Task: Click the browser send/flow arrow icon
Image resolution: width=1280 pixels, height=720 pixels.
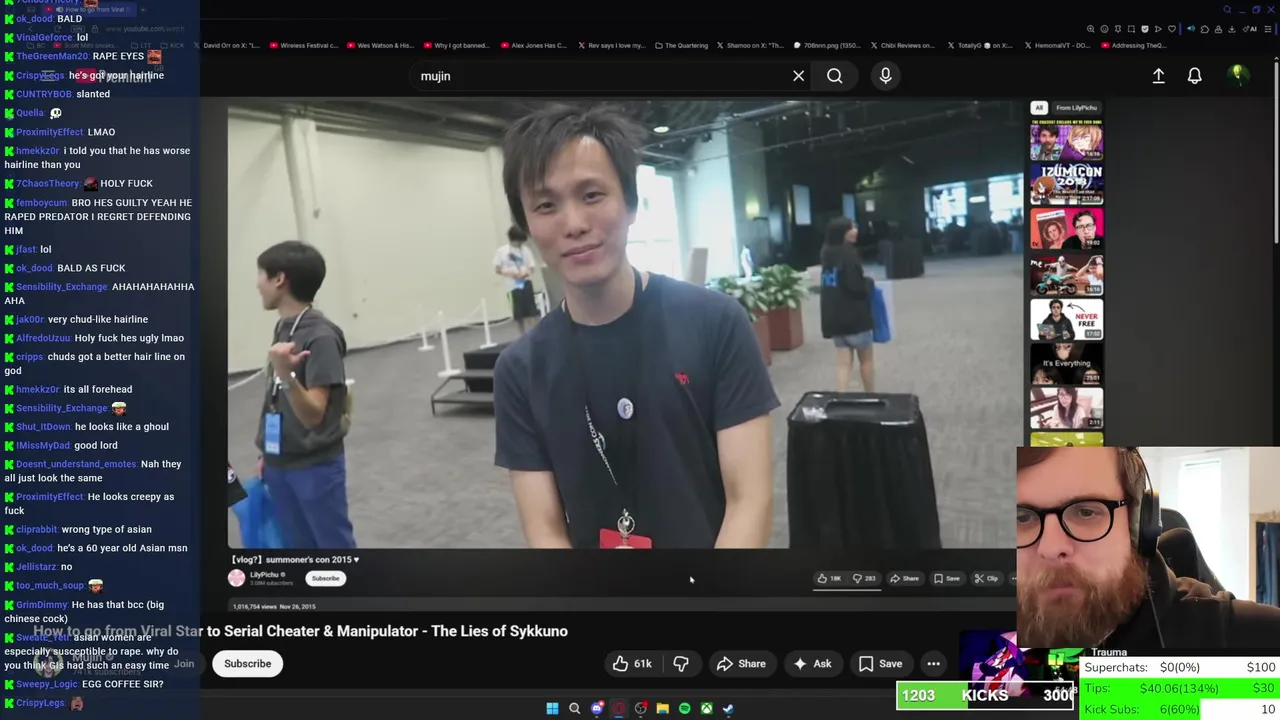Action: tap(1158, 29)
